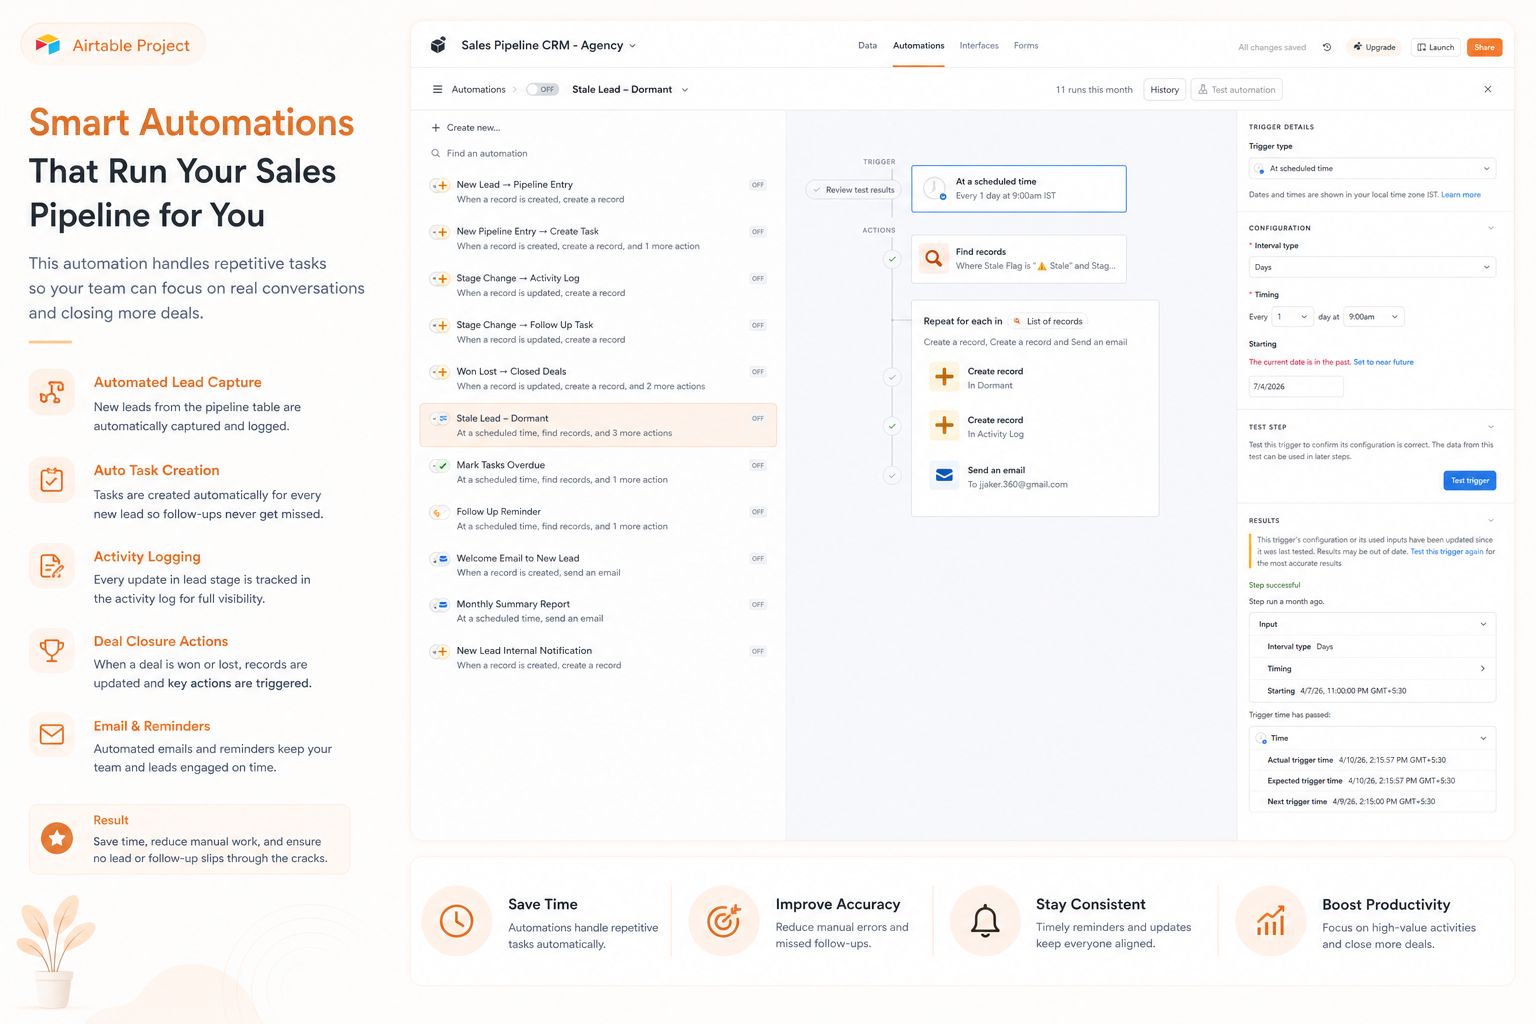Open the Every 1 interval dropdown
The height and width of the screenshot is (1024, 1536).
(x=1292, y=317)
